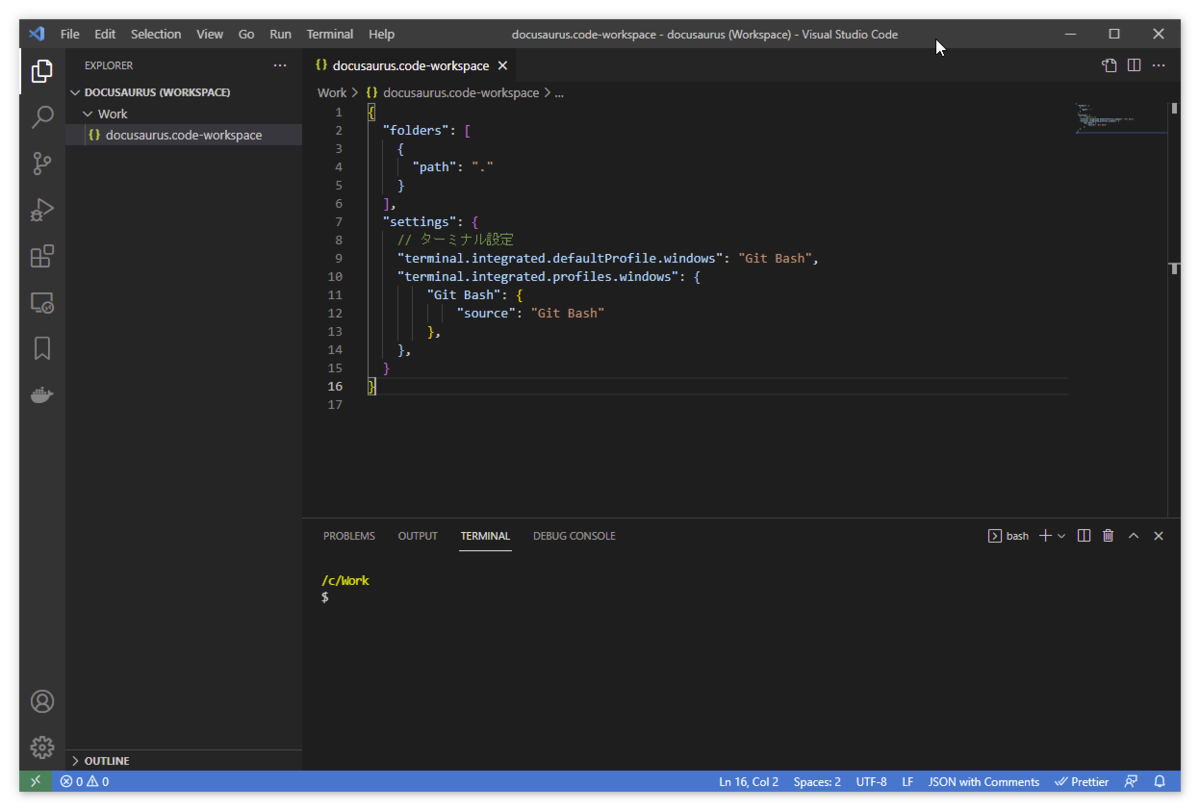Screen dimensions: 1200x811
Task: Open editor More Actions ellipsis
Action: 1158,65
